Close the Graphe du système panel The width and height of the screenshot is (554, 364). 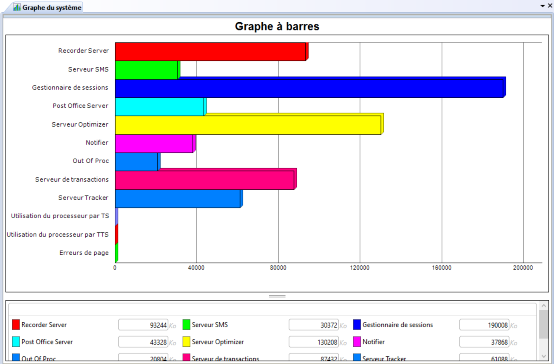[550, 6]
